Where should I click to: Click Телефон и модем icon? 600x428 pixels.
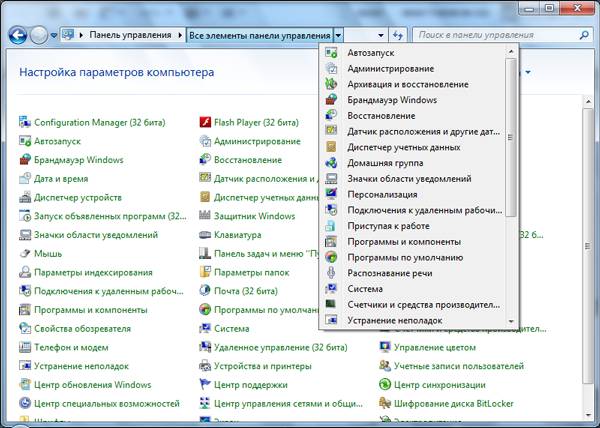25,347
